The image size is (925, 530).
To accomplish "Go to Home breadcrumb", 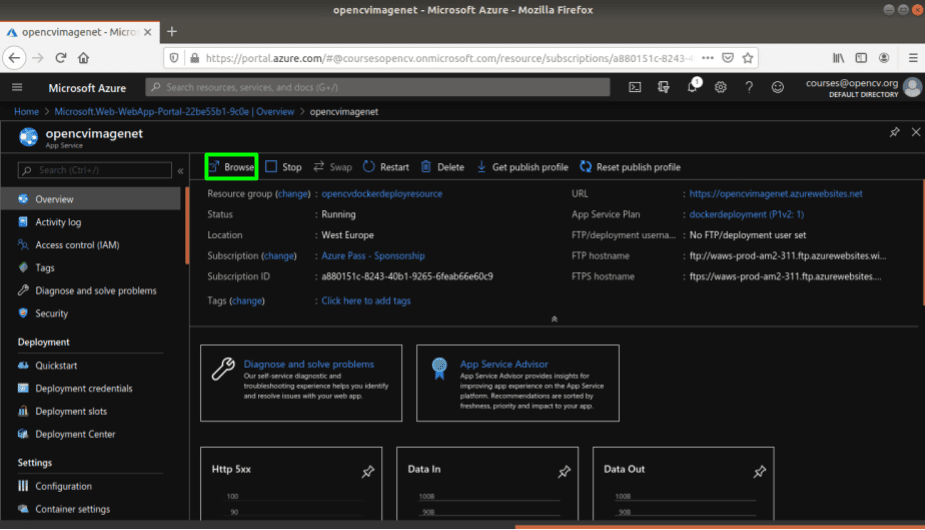I will pyautogui.click(x=26, y=112).
